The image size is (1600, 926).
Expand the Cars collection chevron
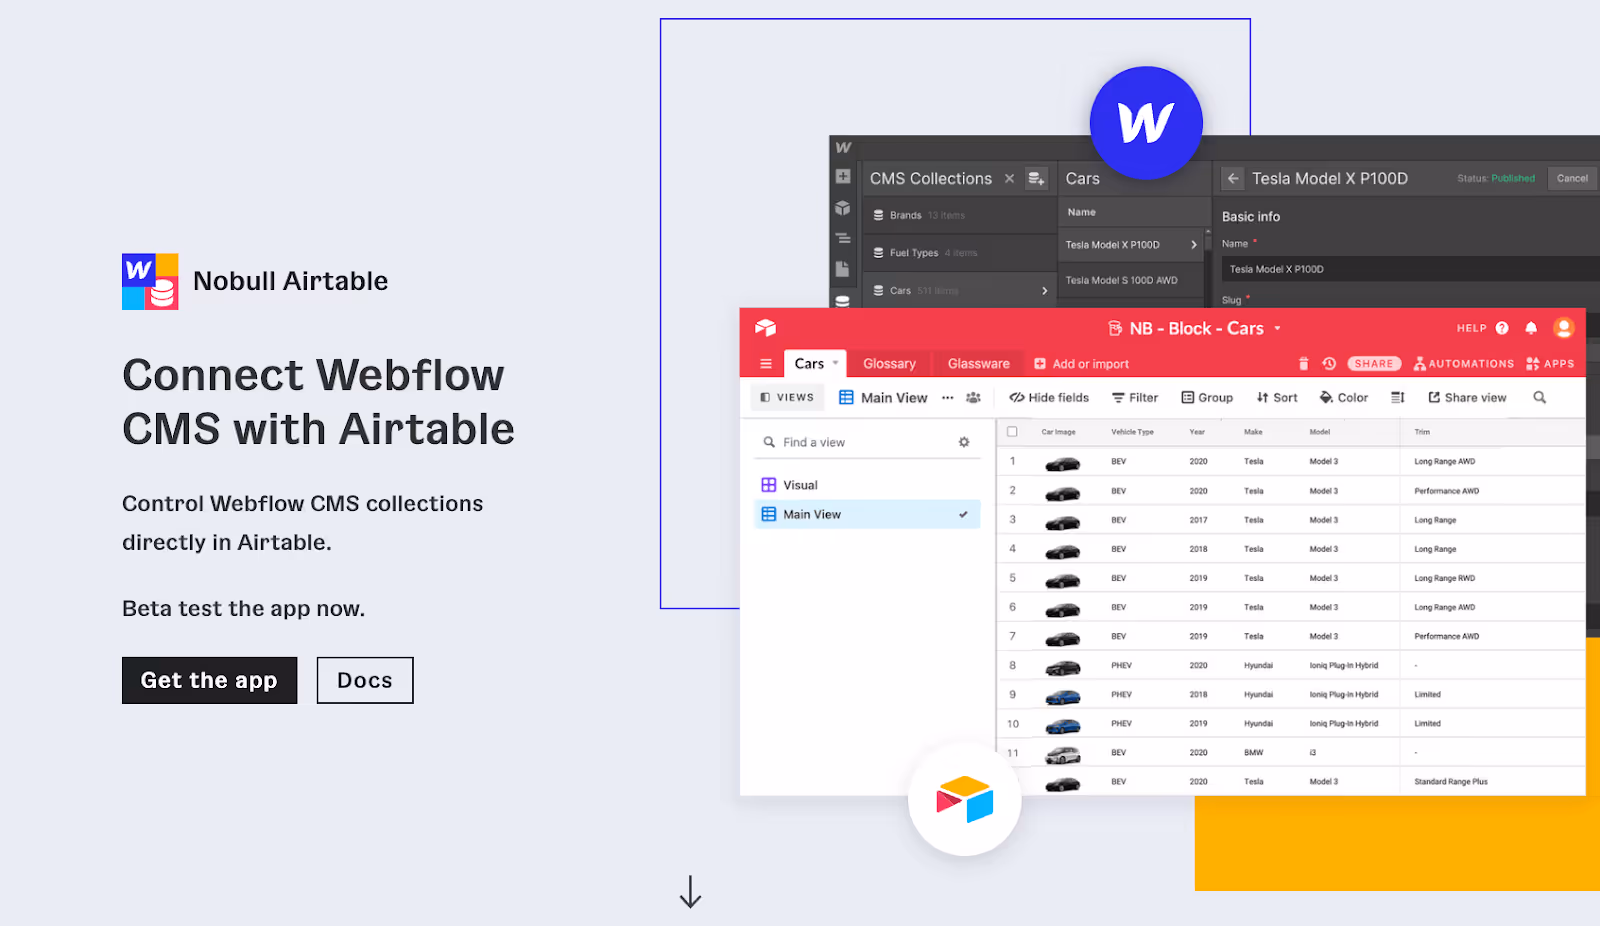pos(1044,291)
